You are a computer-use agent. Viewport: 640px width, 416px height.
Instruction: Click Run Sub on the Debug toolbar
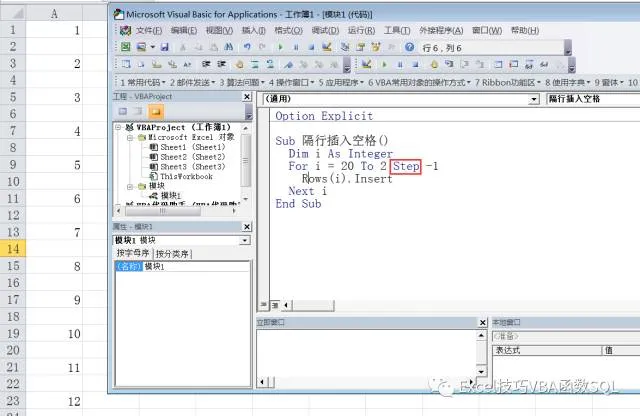coord(384,64)
